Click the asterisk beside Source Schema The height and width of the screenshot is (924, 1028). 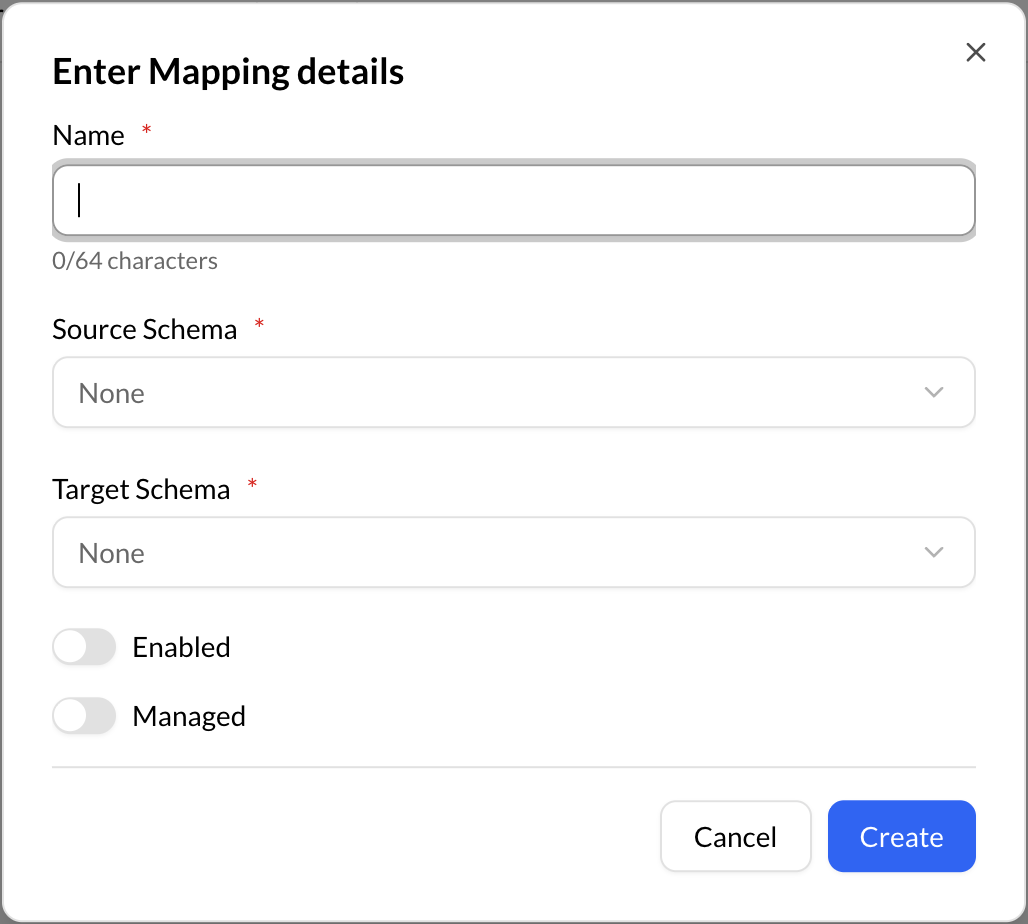pyautogui.click(x=259, y=323)
